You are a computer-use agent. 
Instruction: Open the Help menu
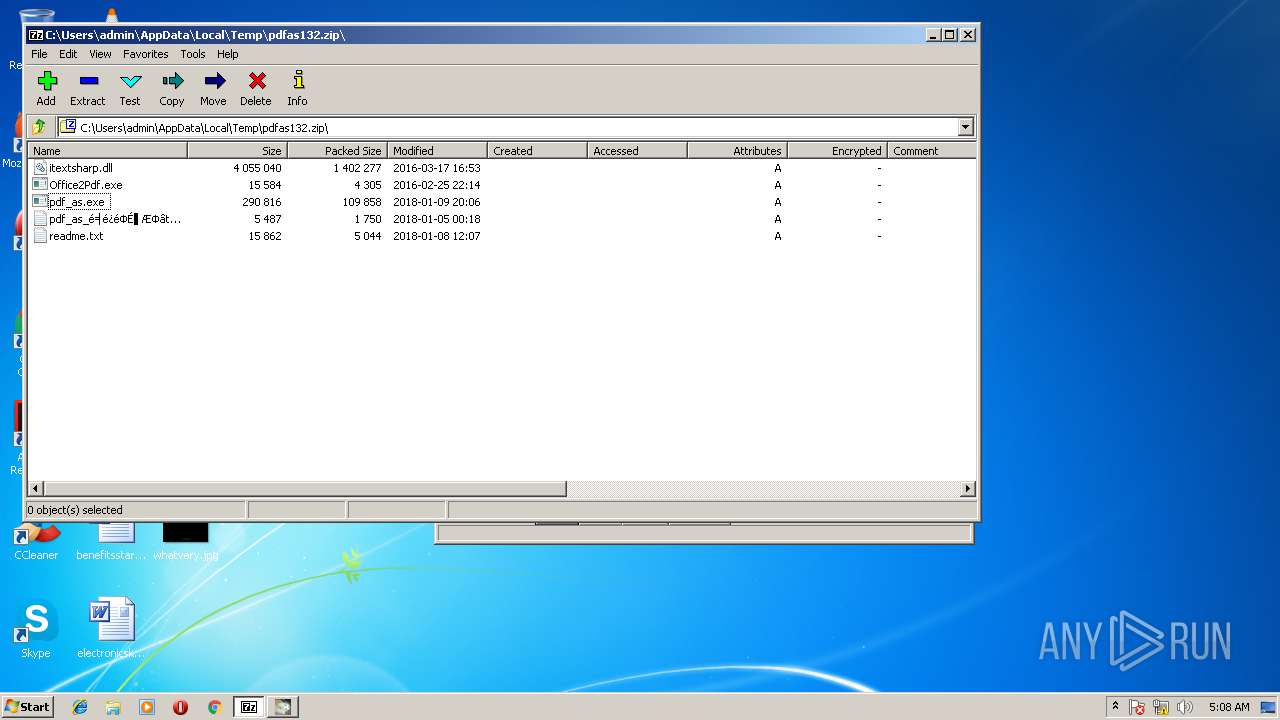(x=228, y=54)
